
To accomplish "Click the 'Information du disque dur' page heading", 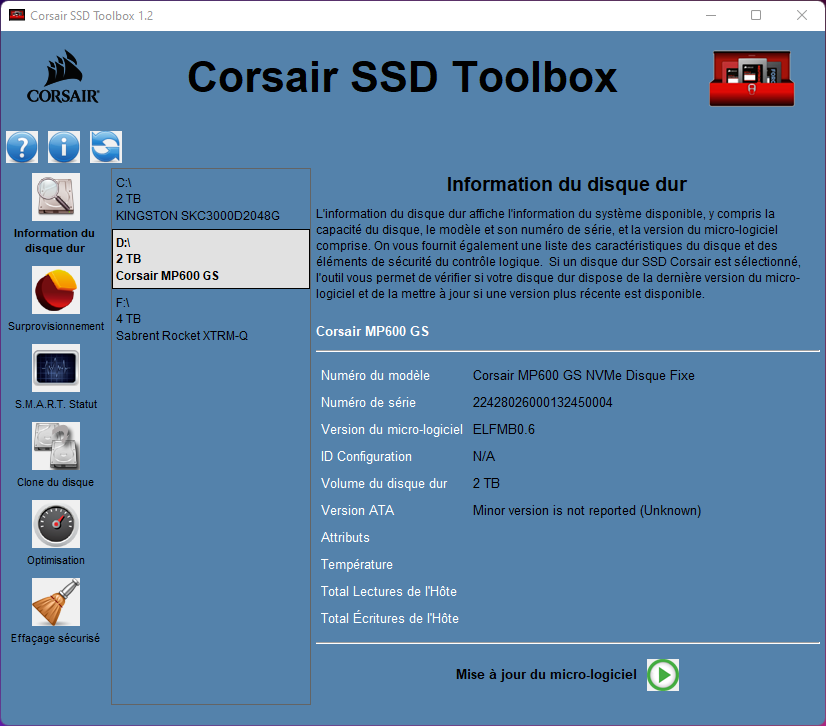I will coord(567,184).
